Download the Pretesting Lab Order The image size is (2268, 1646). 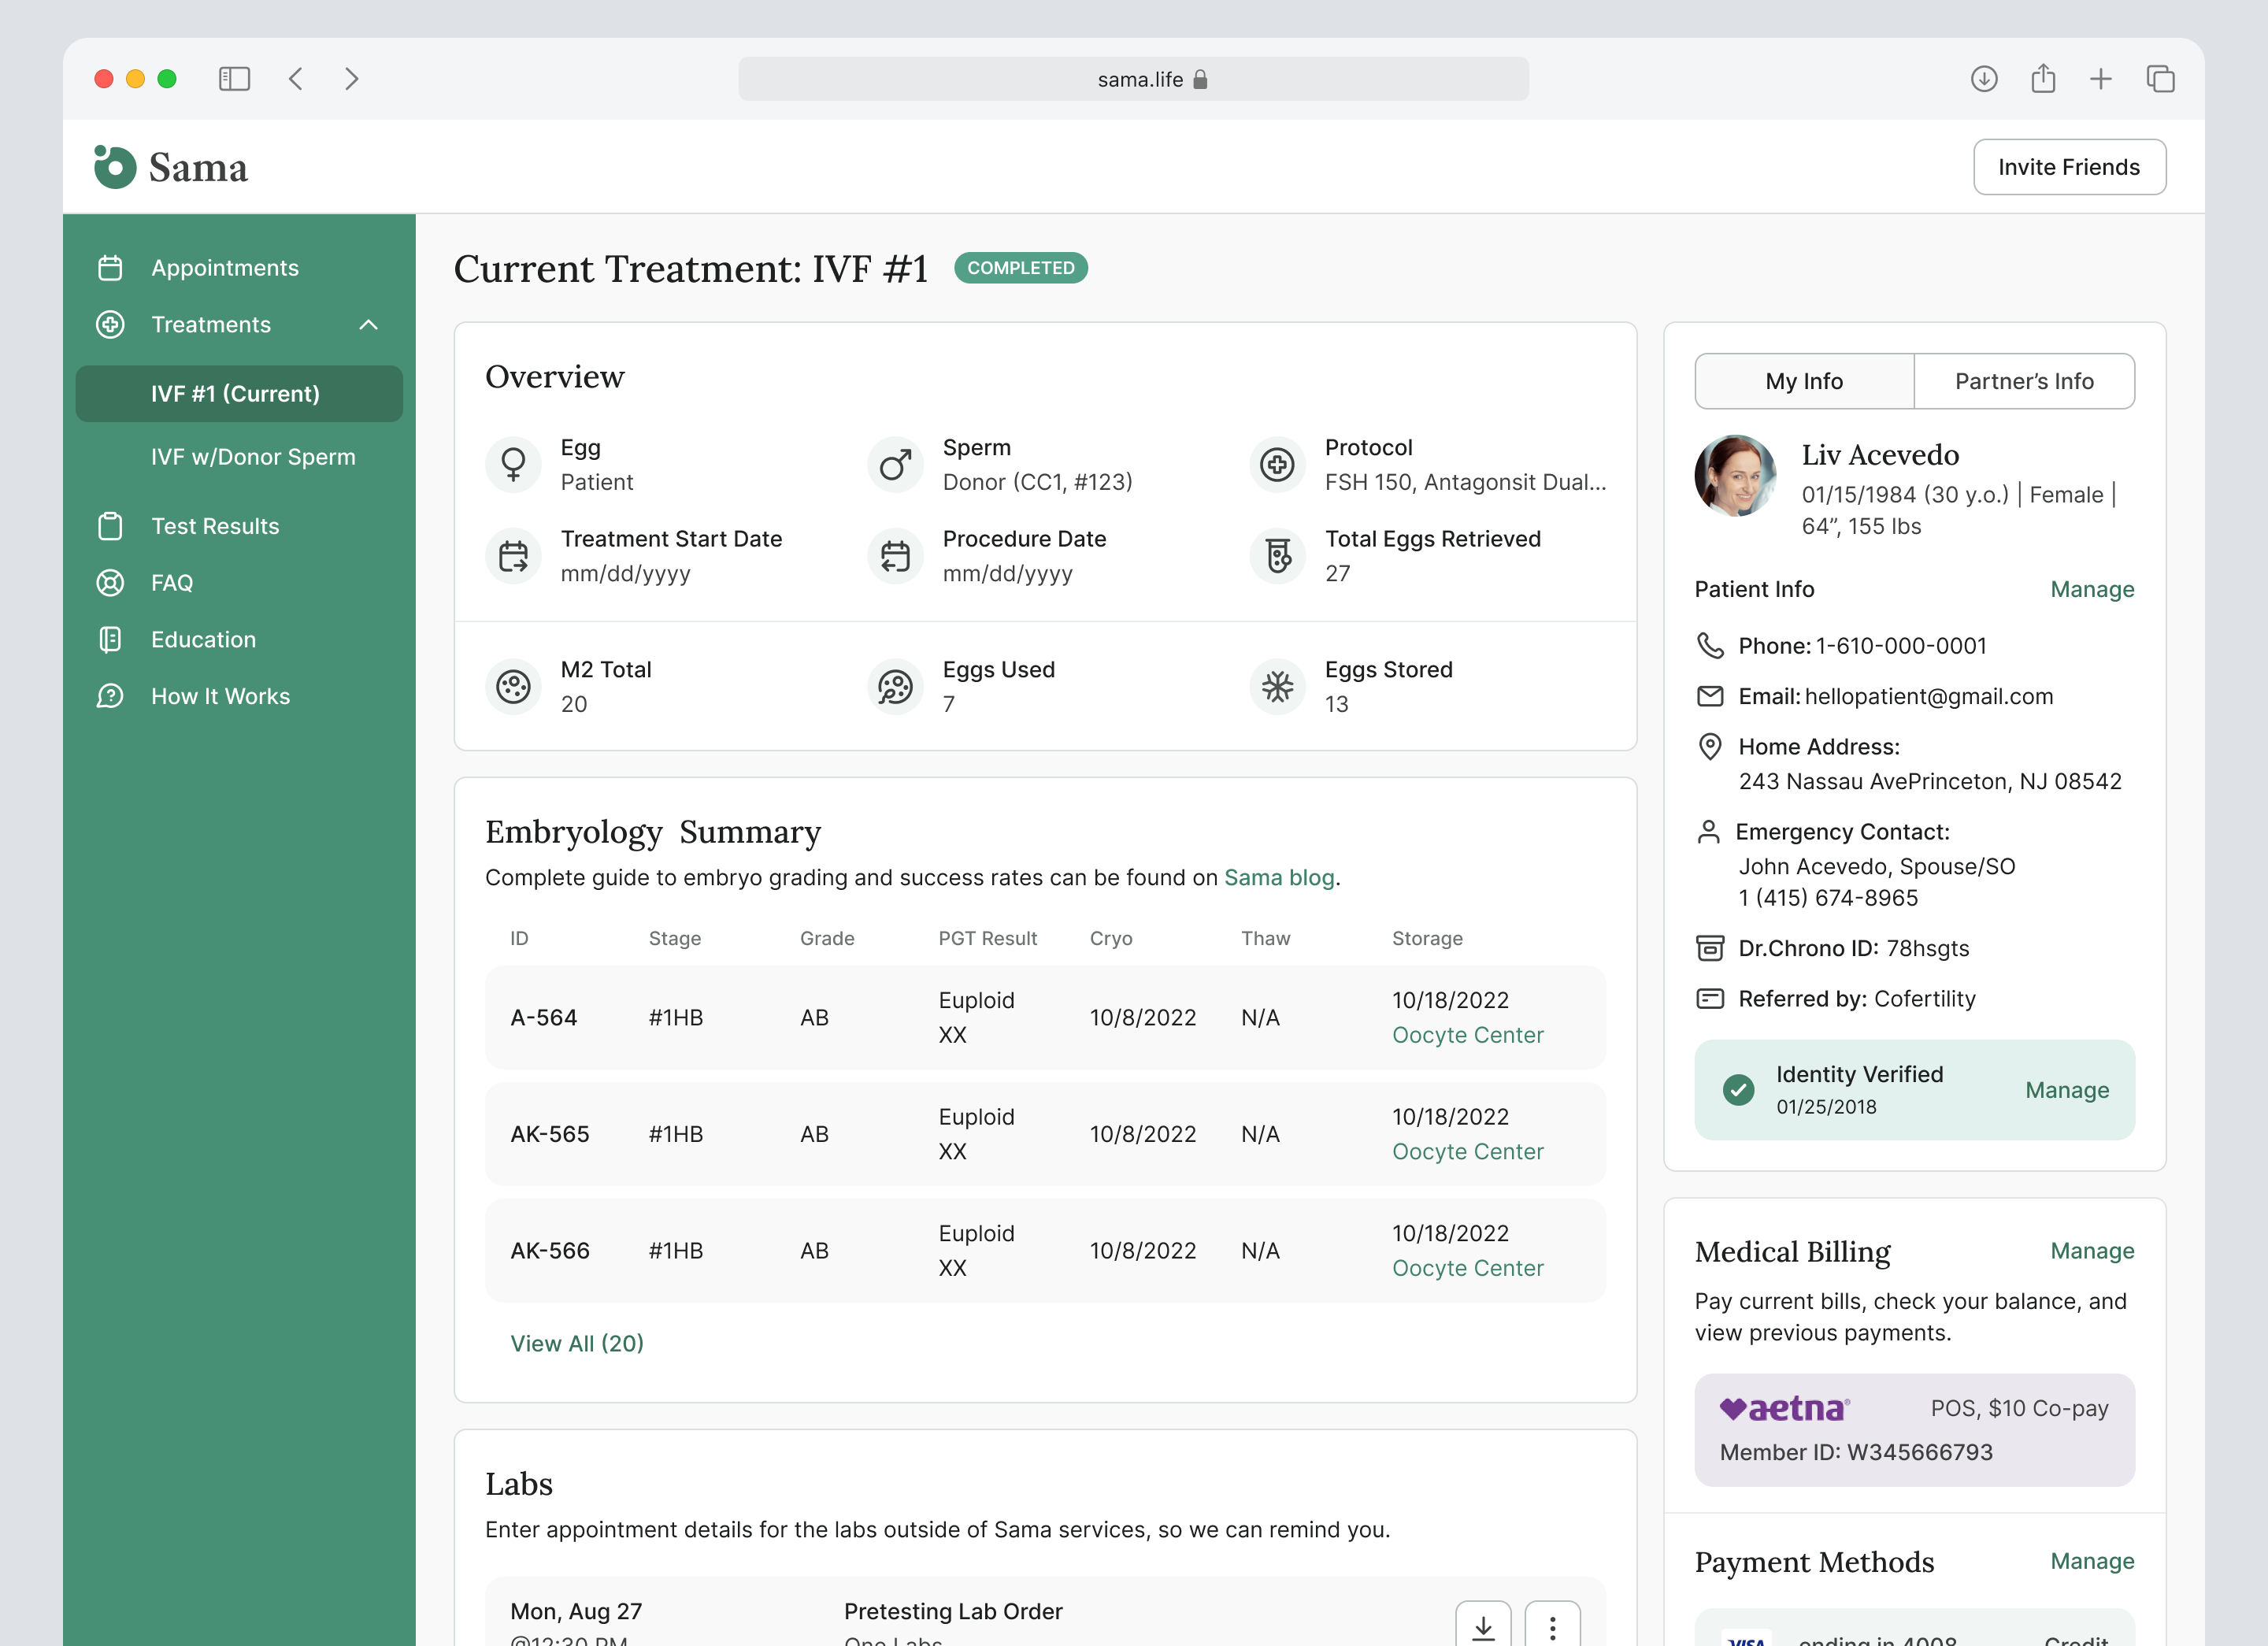coord(1483,1626)
